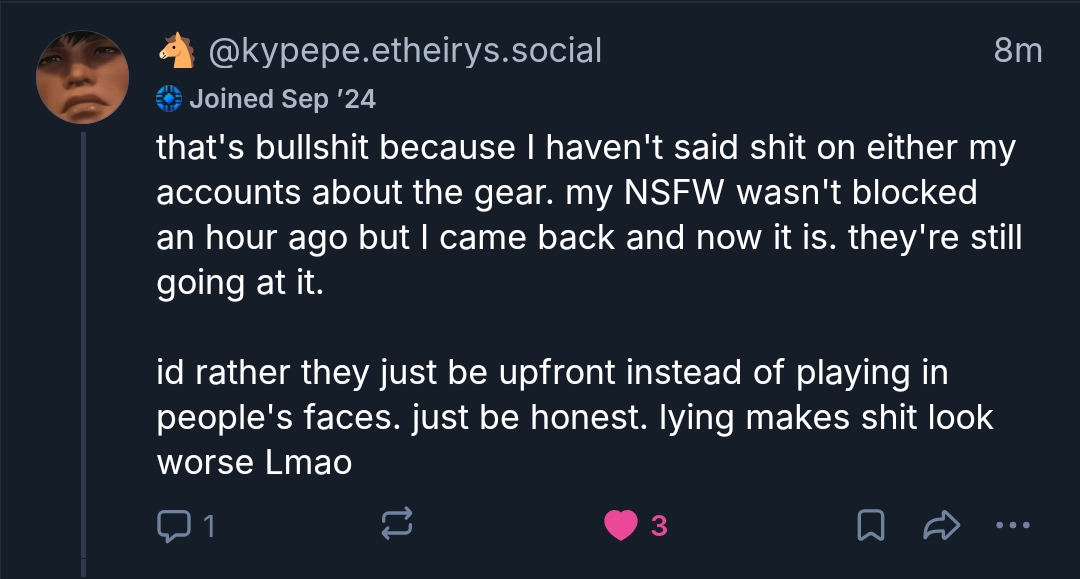Show who liked via the 3 count
1080x579 pixels.
658,526
